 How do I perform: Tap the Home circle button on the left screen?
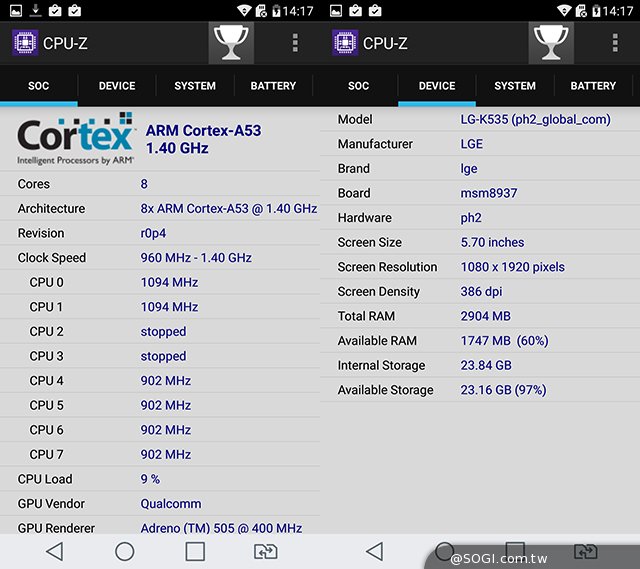coord(124,551)
